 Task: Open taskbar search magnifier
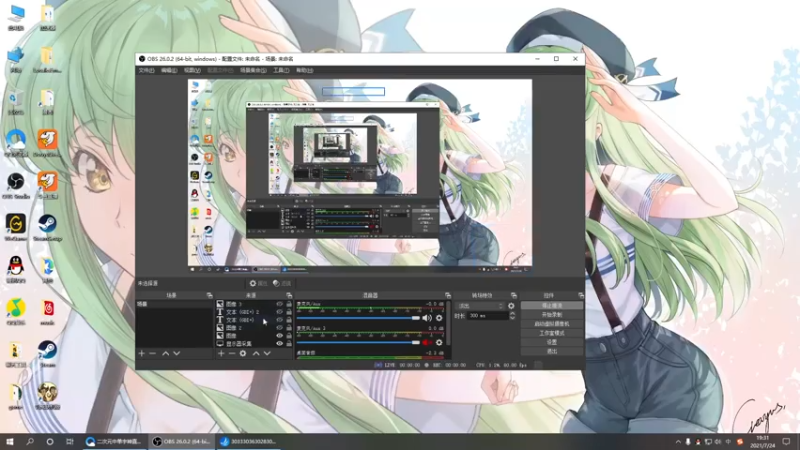[30, 441]
